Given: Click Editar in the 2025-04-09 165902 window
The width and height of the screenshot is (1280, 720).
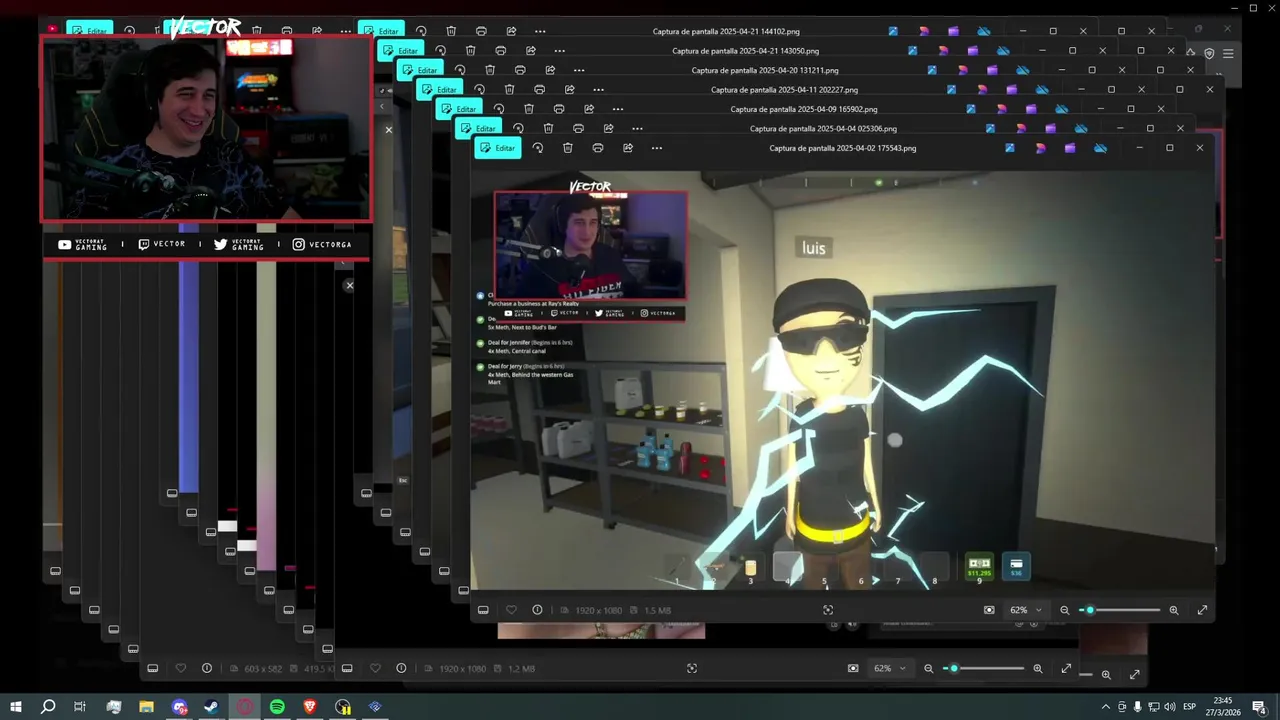Looking at the screenshot, I should click(x=459, y=109).
